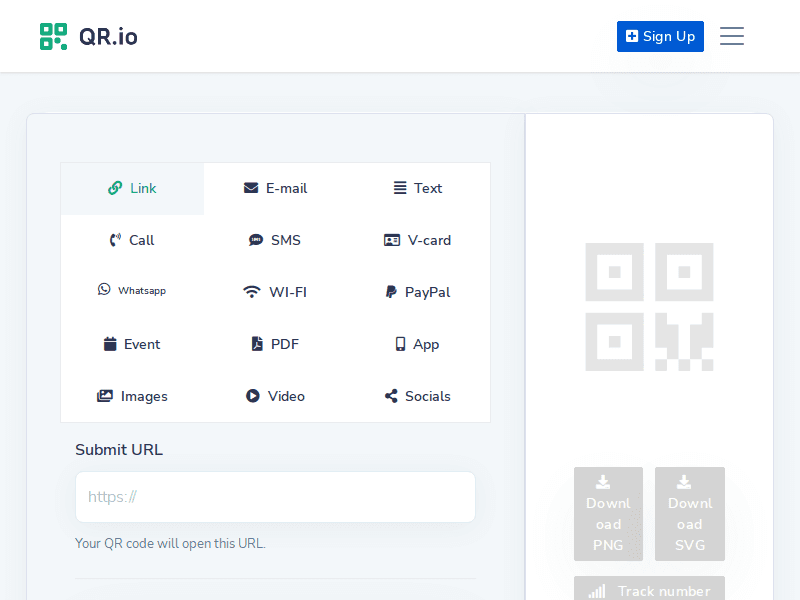Select the Call phone icon option
This screenshot has width=800, height=600.
click(x=116, y=240)
